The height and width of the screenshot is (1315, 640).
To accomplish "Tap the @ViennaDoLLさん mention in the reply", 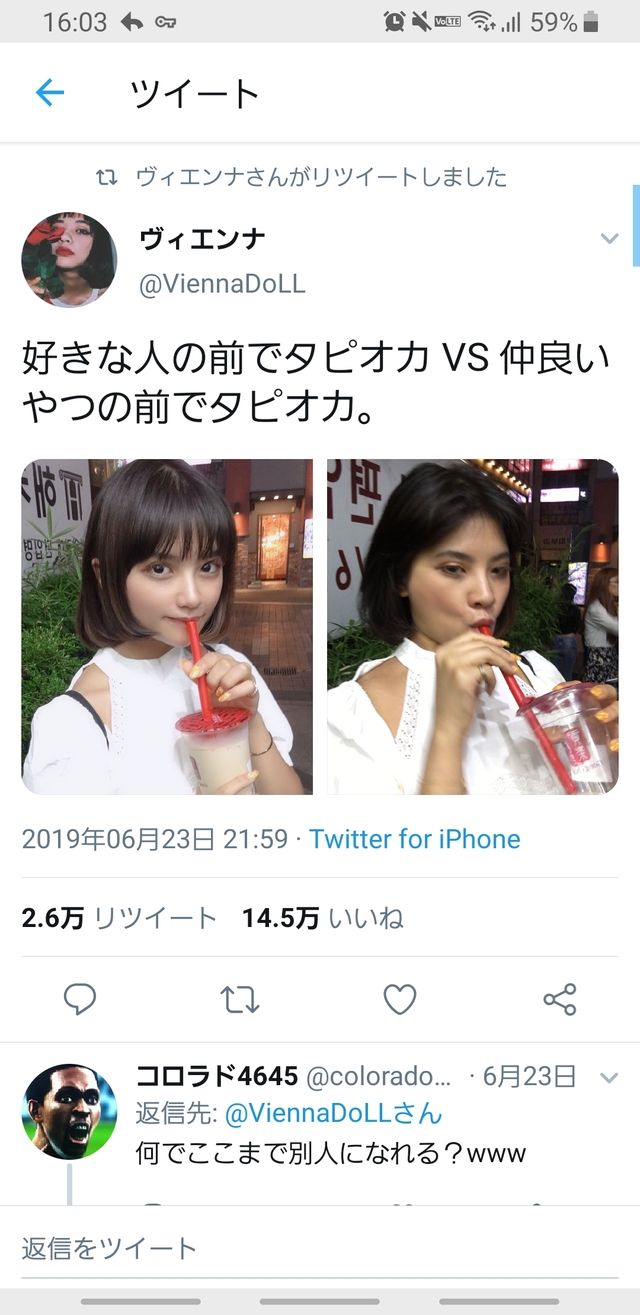I will pyautogui.click(x=333, y=1113).
